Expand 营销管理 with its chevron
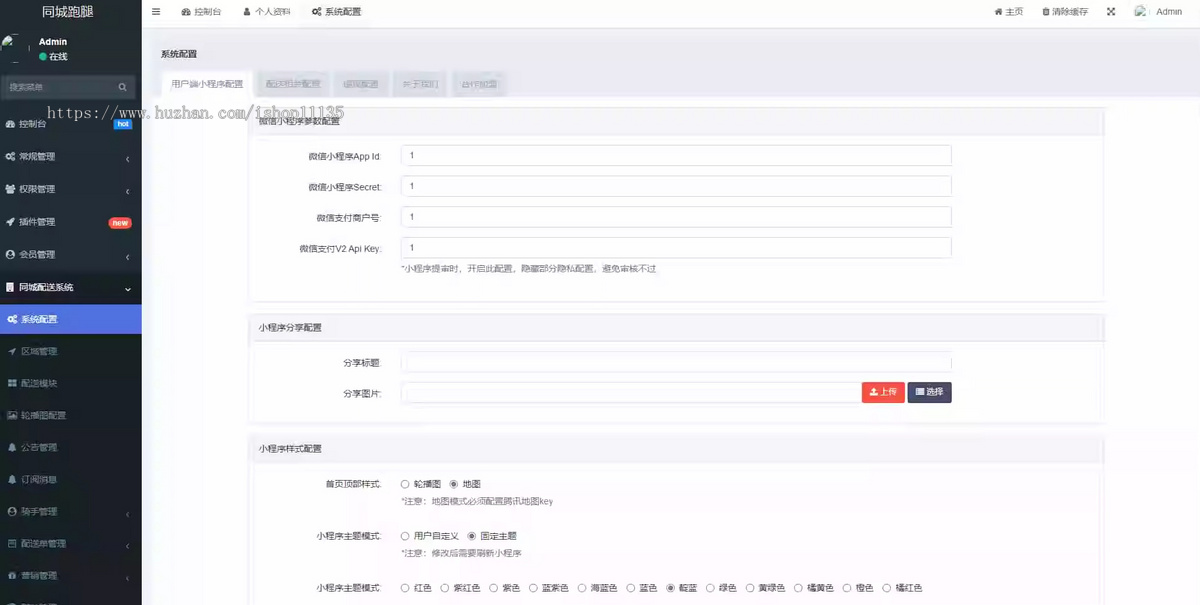Viewport: 1200px width, 605px height. 128,578
